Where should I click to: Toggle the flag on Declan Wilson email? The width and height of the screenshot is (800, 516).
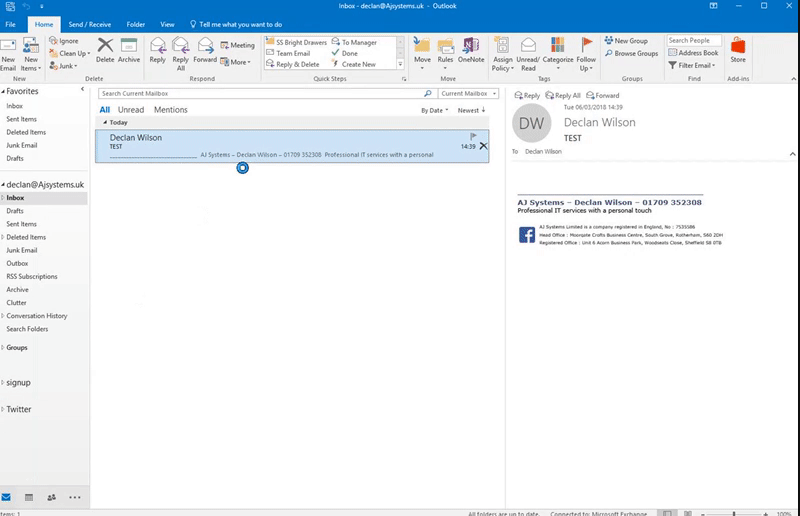tap(474, 136)
